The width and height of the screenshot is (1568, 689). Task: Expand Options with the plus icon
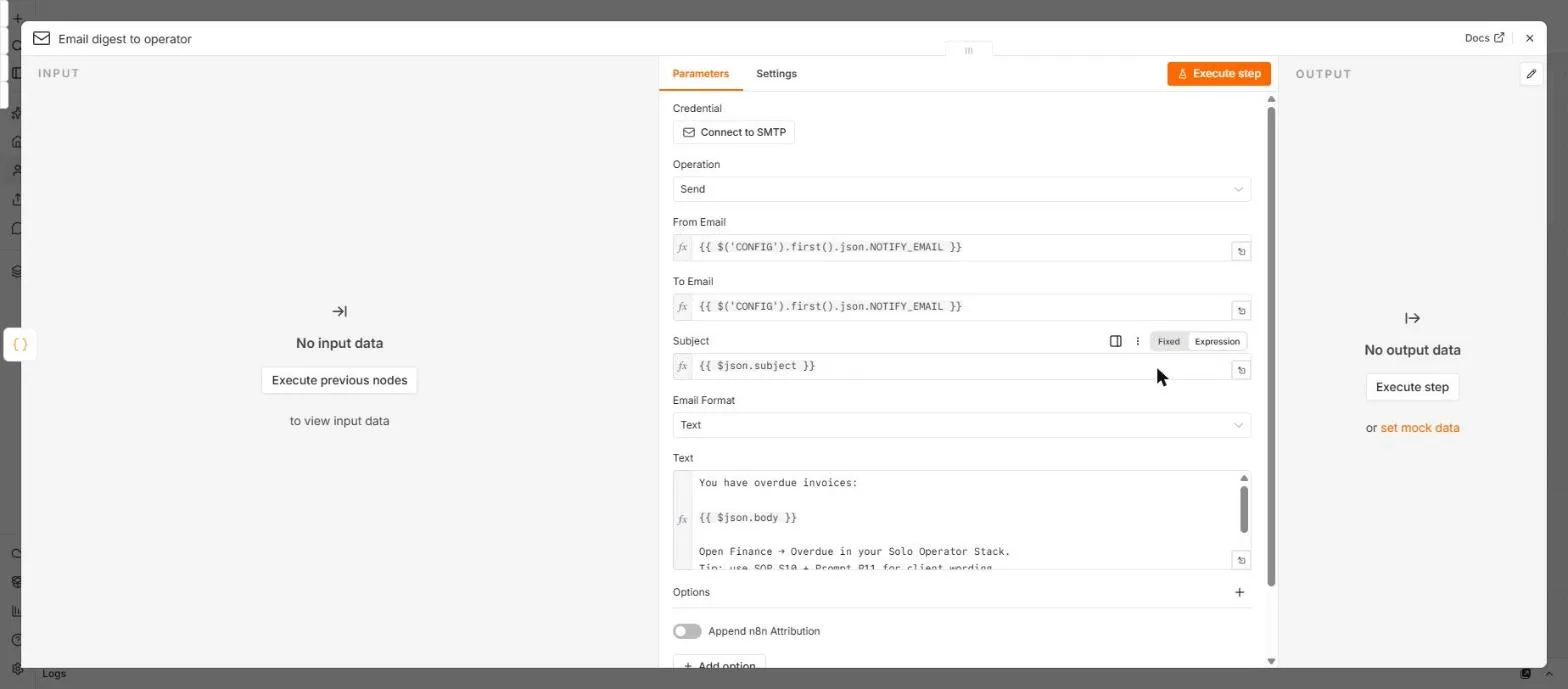[1239, 592]
